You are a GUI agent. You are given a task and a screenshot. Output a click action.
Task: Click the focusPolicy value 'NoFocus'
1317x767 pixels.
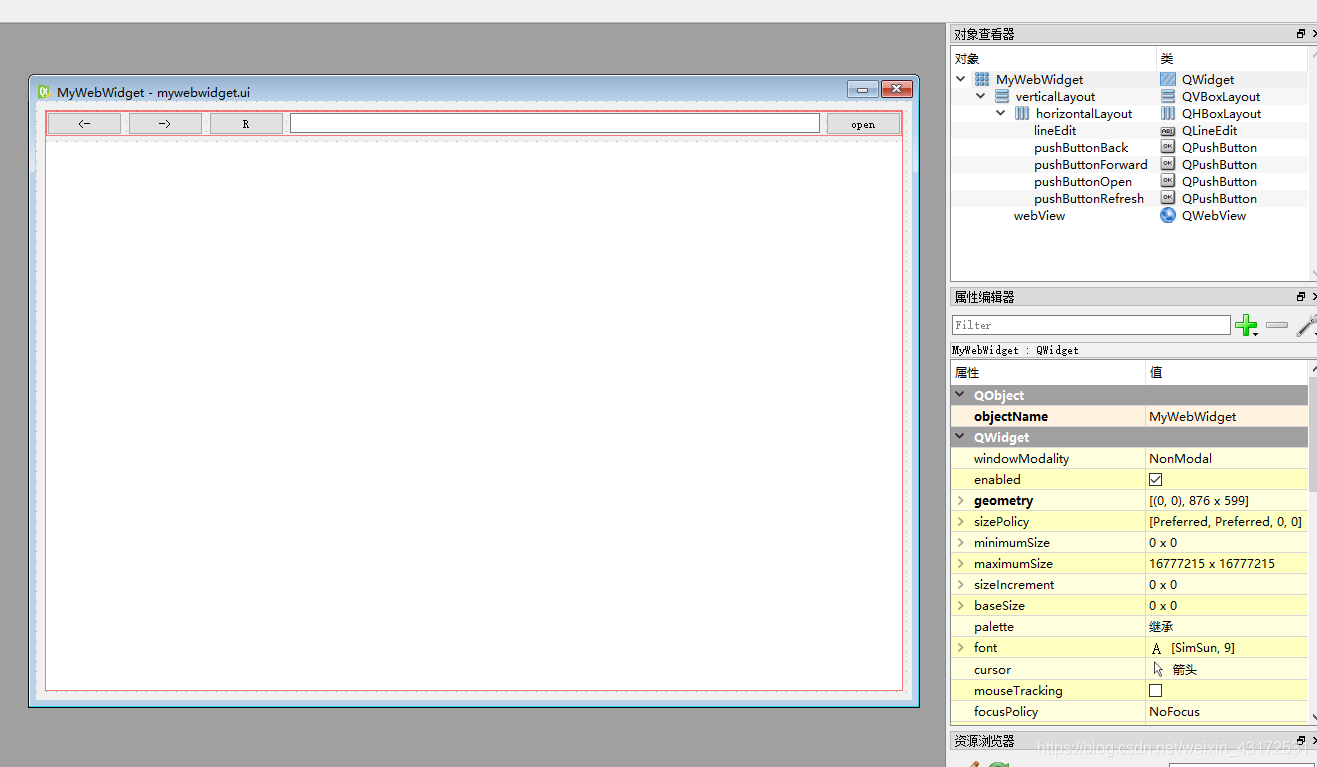point(1174,712)
